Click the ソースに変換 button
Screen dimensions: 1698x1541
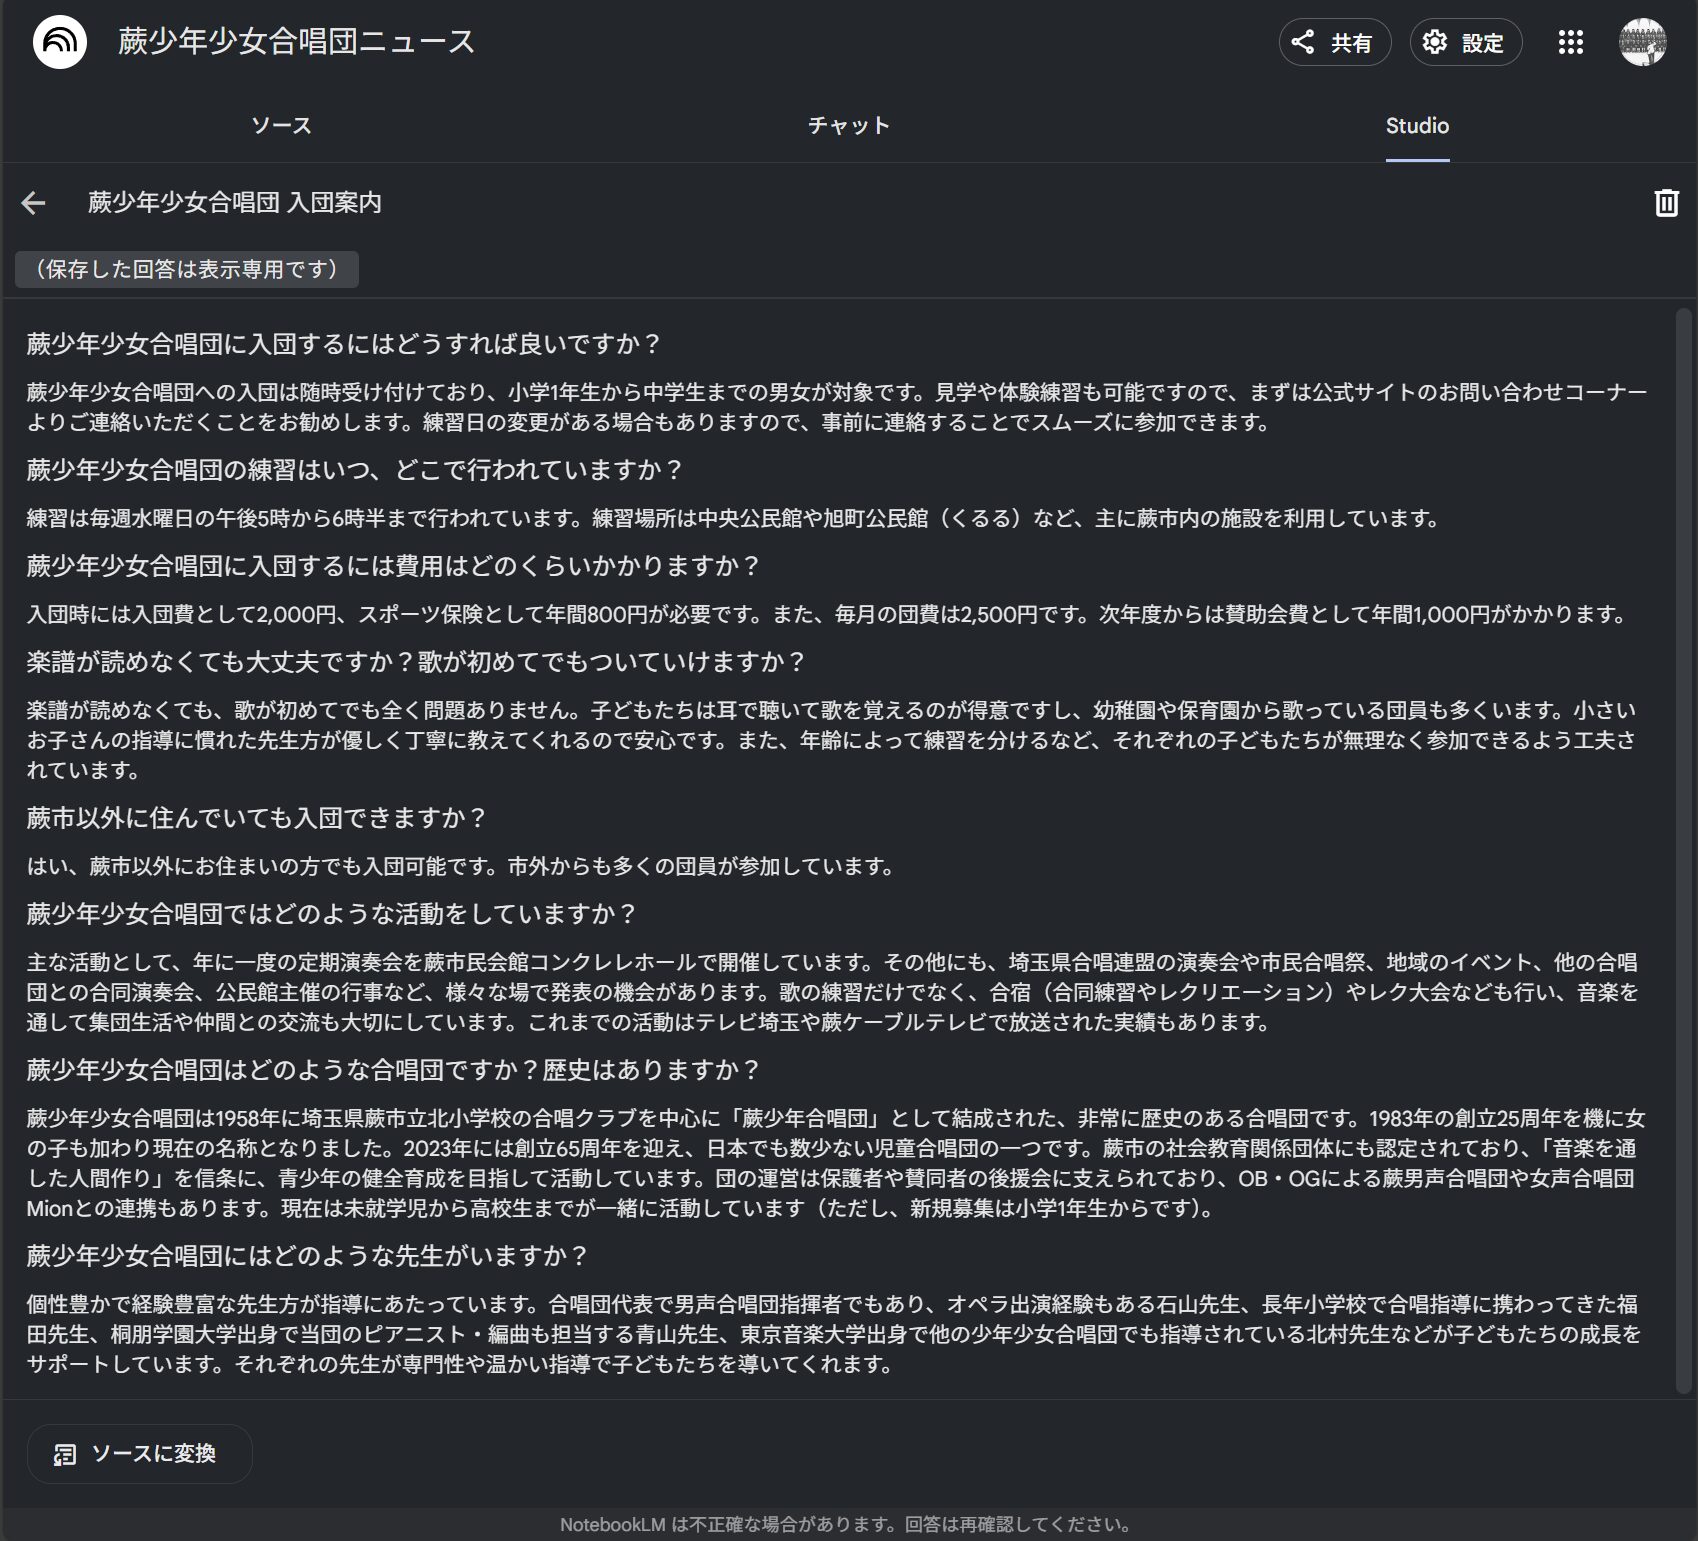pyautogui.click(x=139, y=1454)
